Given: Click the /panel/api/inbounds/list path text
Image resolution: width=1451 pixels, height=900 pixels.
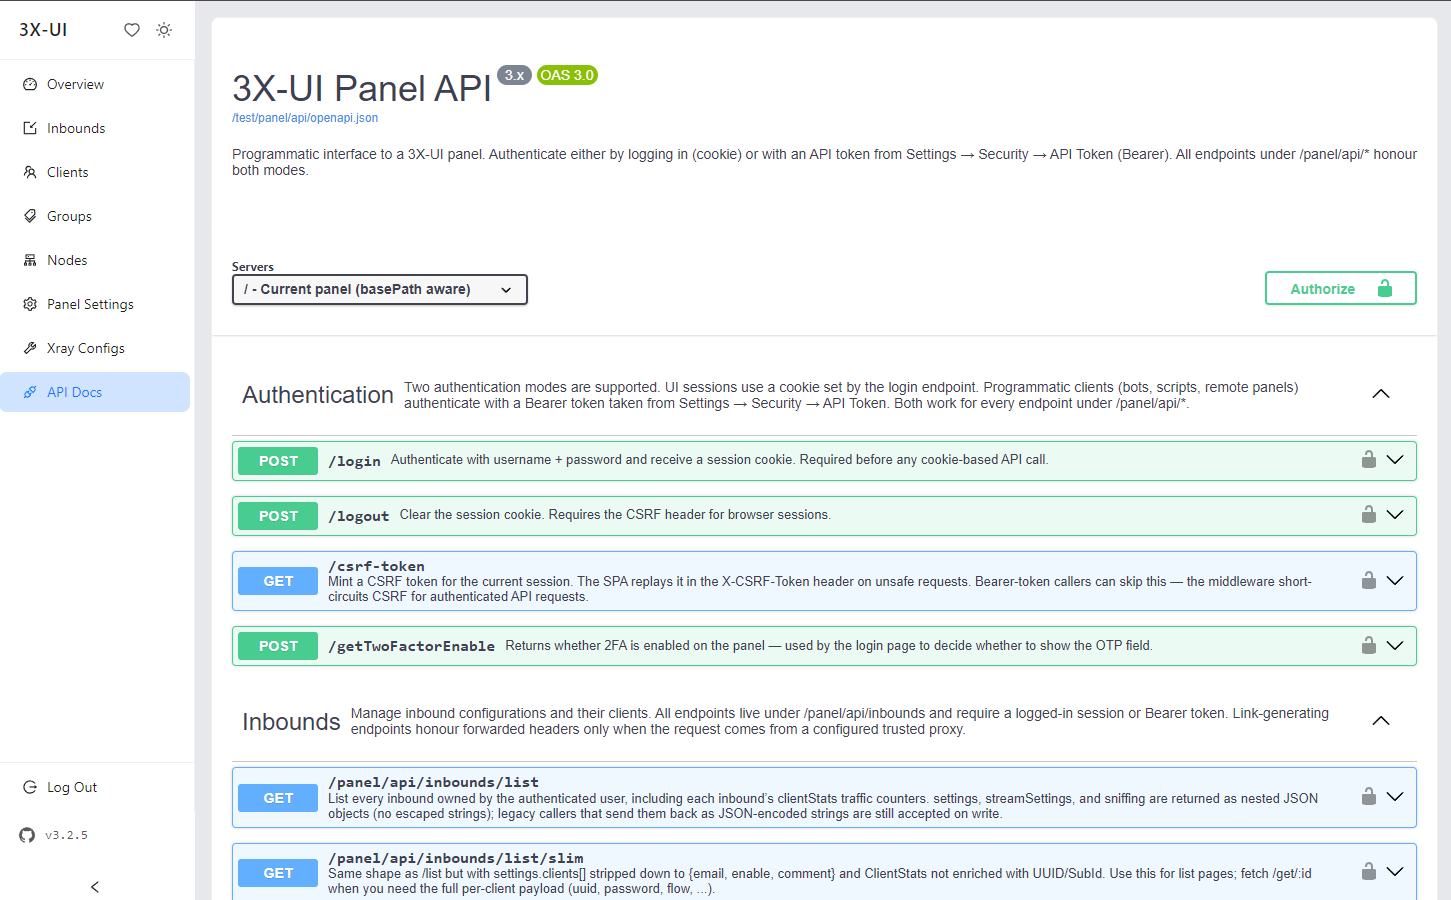Looking at the screenshot, I should pos(433,782).
